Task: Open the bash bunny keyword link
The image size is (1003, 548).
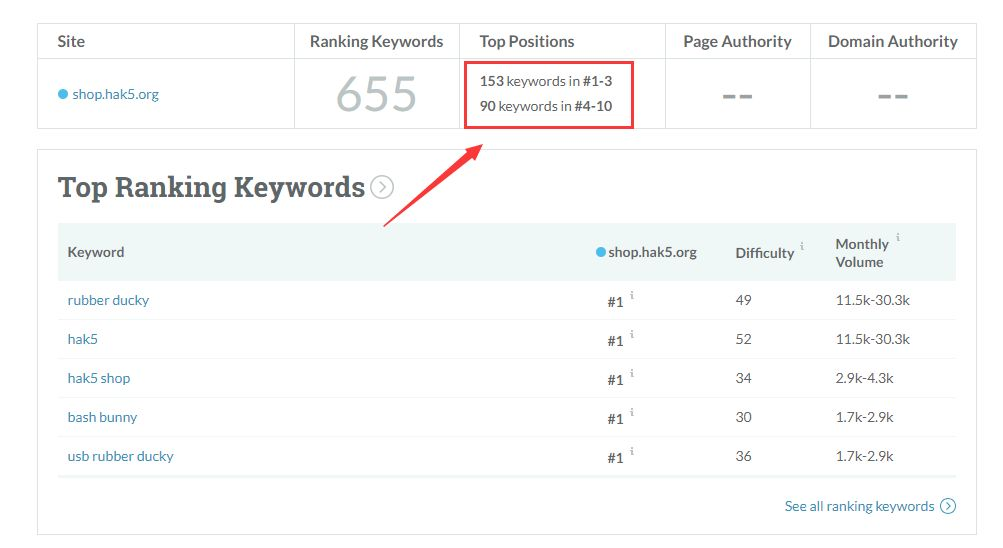Action: point(102,417)
